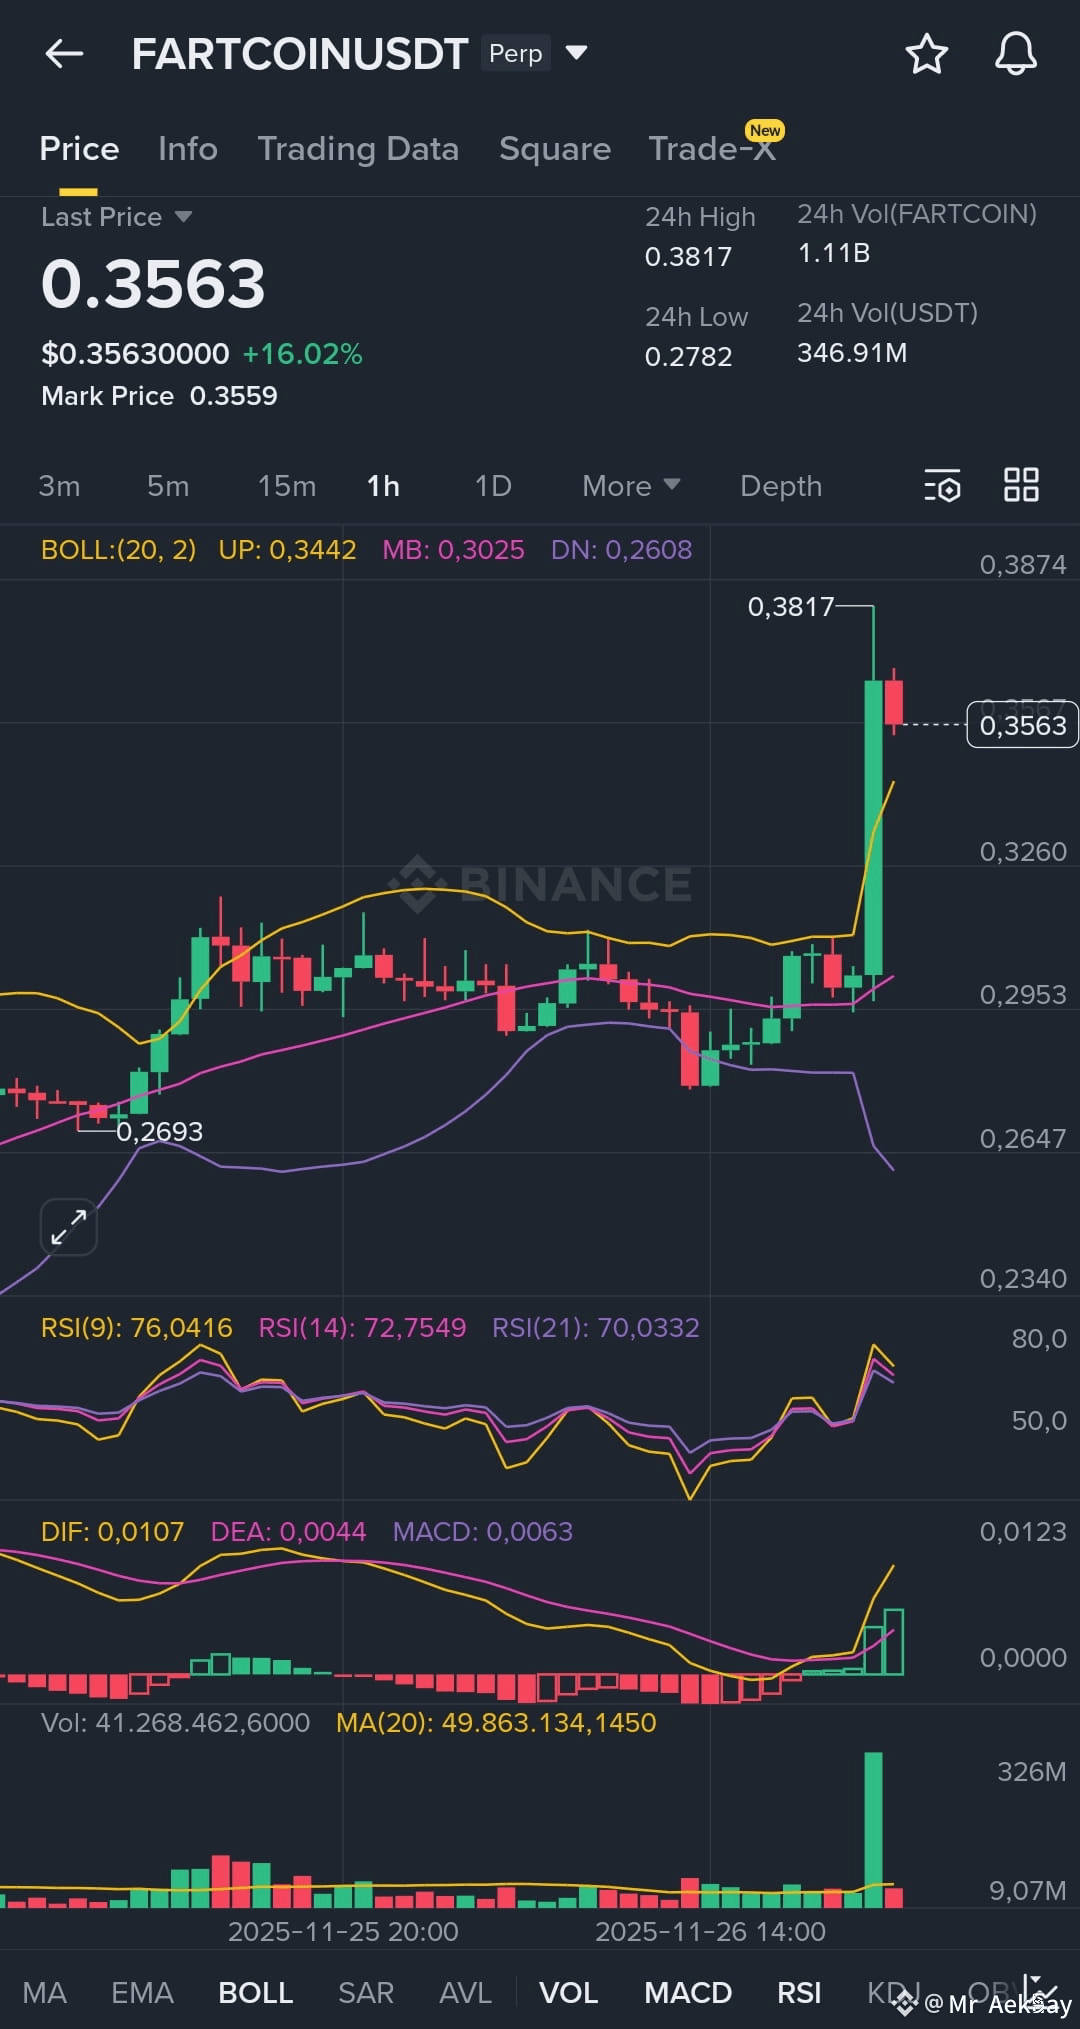Open the Trading Data tab
The image size is (1080, 2029).
pyautogui.click(x=358, y=148)
